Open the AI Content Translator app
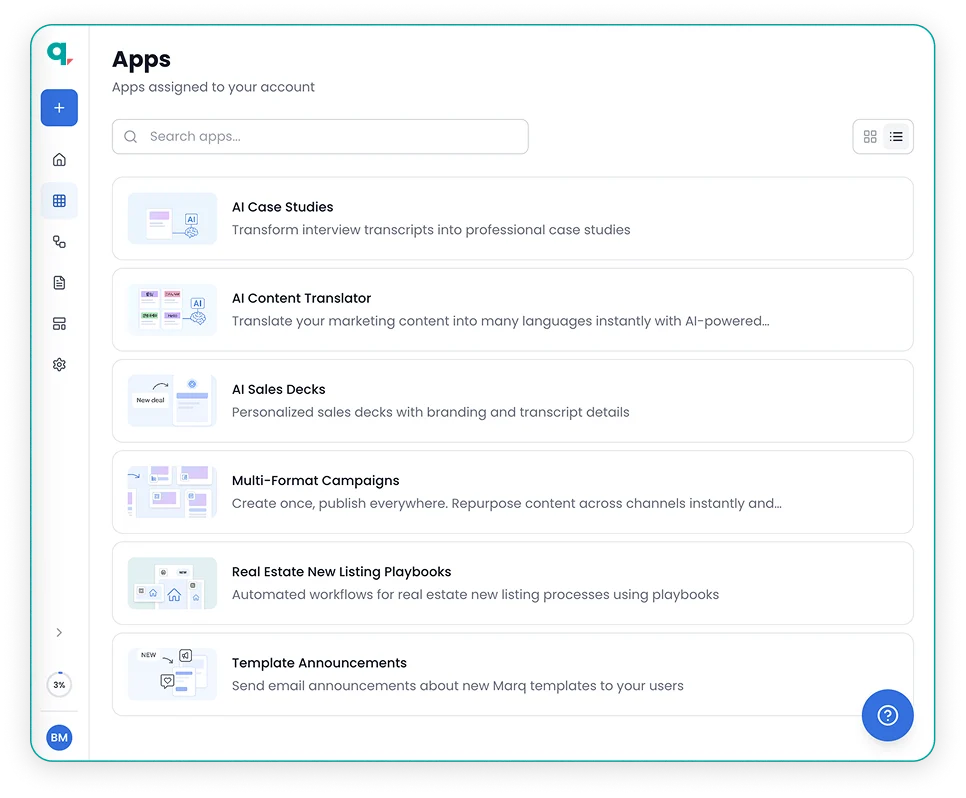This screenshot has width=966, height=798. pos(512,309)
